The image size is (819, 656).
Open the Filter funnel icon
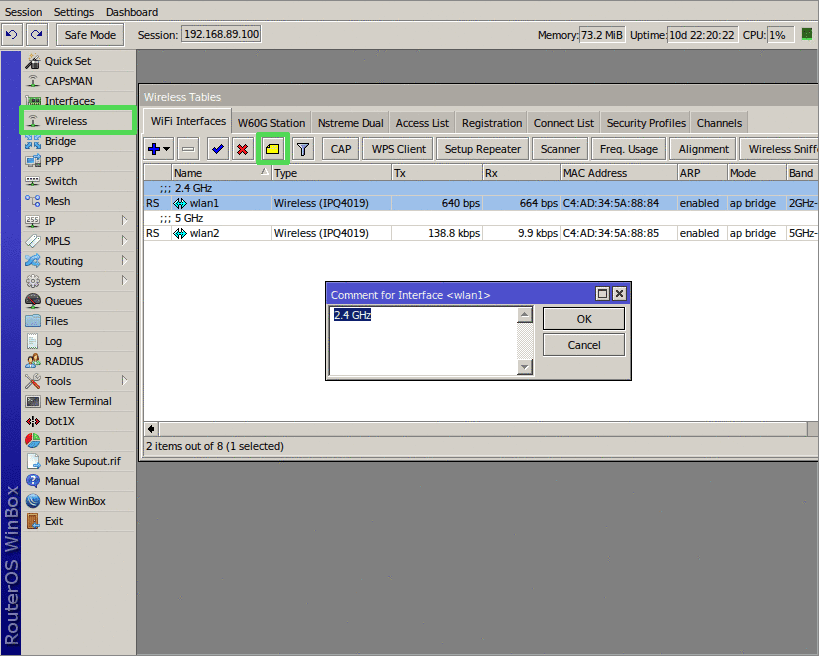coord(303,149)
